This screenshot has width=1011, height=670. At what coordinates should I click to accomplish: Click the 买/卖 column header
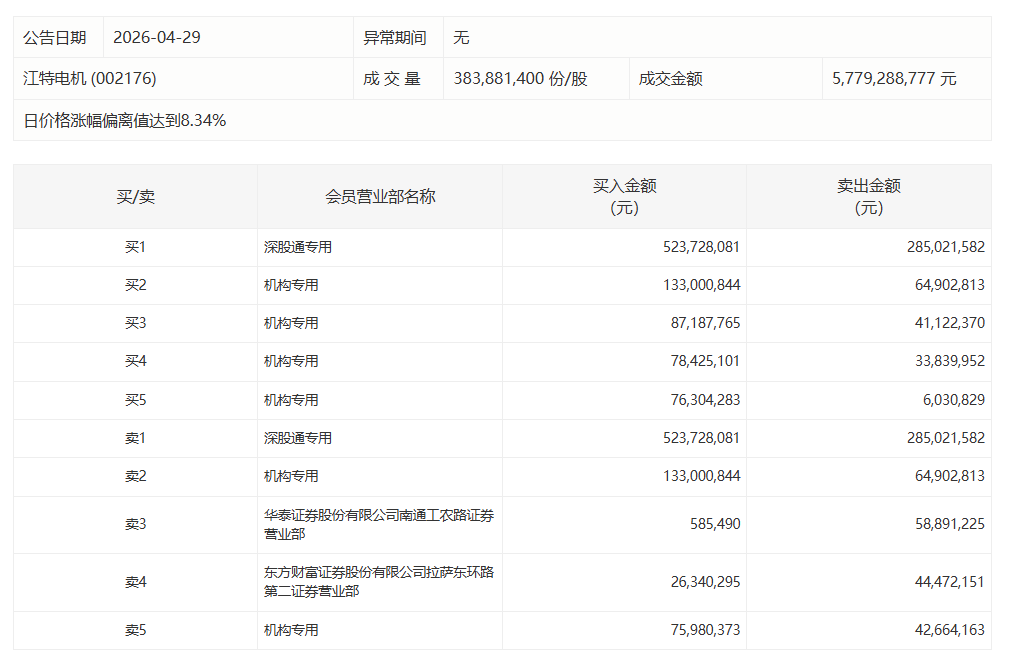135,197
